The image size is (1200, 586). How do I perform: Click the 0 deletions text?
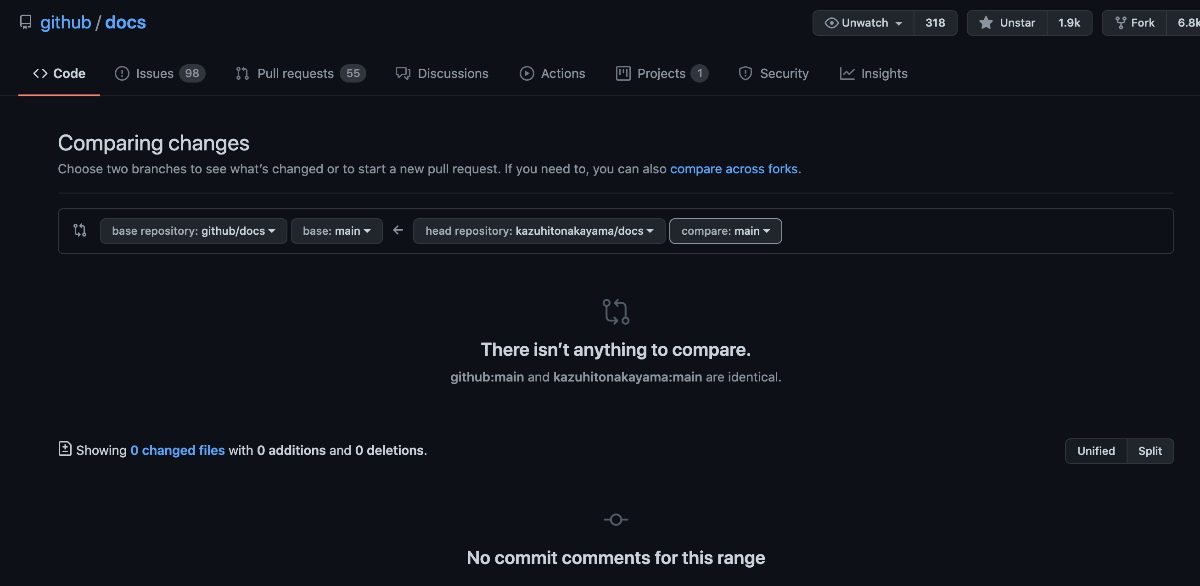389,451
